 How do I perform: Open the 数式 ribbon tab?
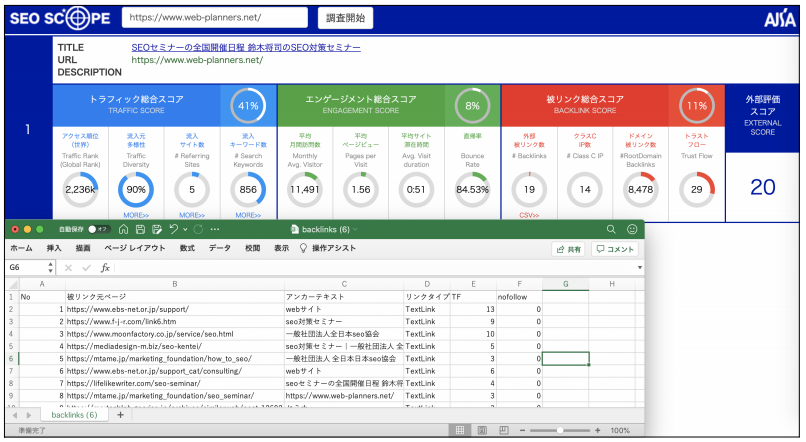tap(187, 248)
